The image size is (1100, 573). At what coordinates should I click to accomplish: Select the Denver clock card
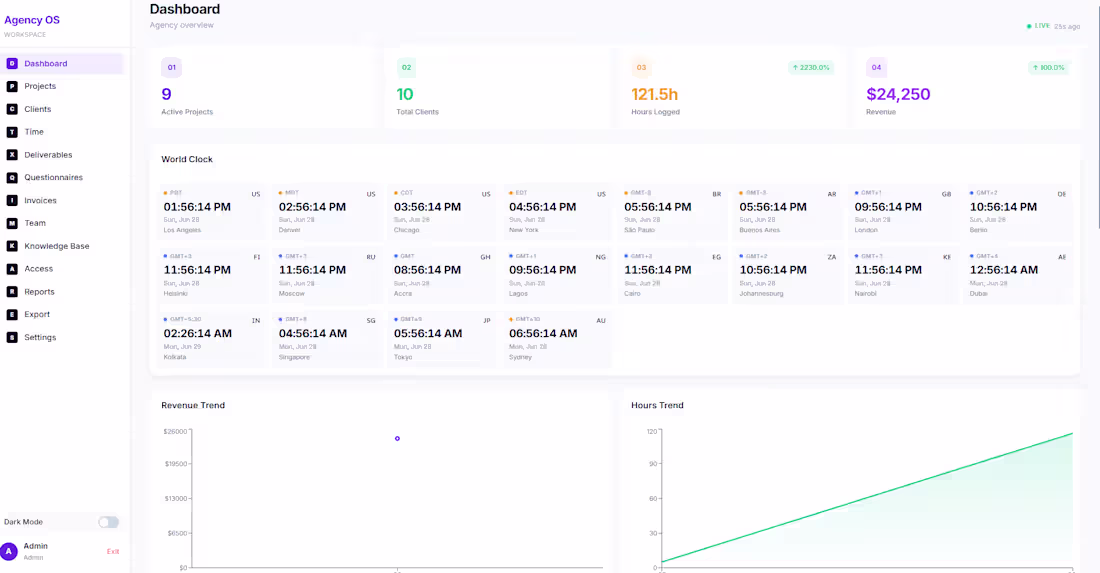(326, 211)
